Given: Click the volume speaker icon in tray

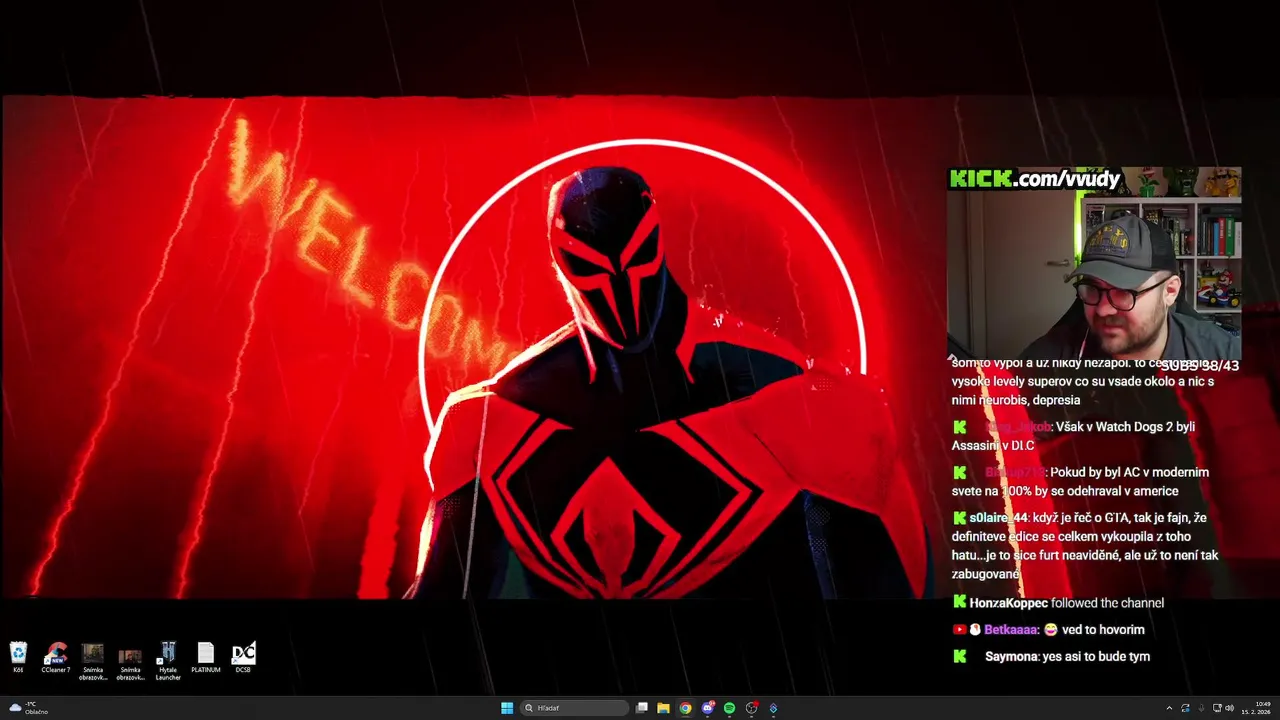Looking at the screenshot, I should point(1229,708).
